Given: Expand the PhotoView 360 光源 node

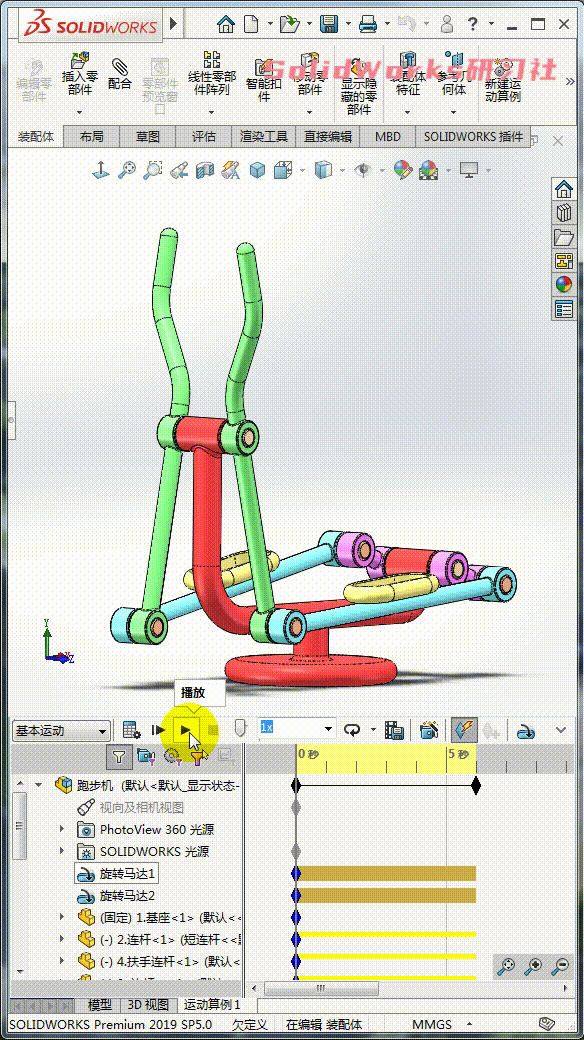Looking at the screenshot, I should (63, 829).
